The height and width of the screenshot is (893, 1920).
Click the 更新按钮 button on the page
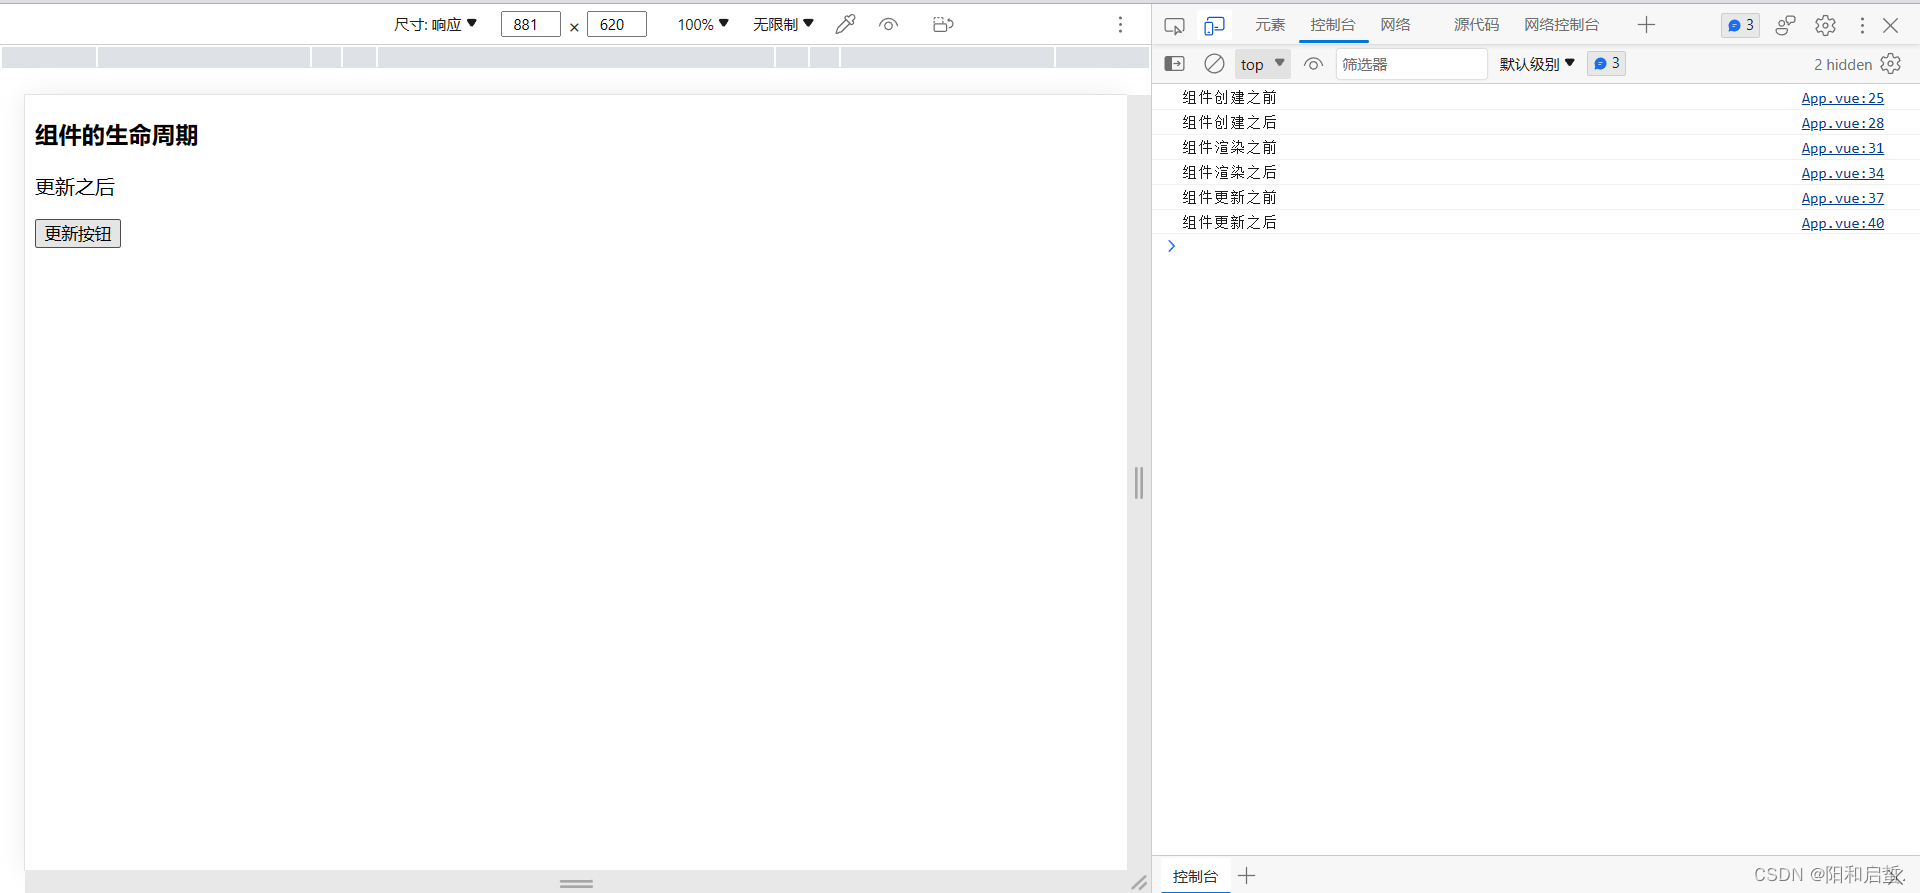pos(78,233)
